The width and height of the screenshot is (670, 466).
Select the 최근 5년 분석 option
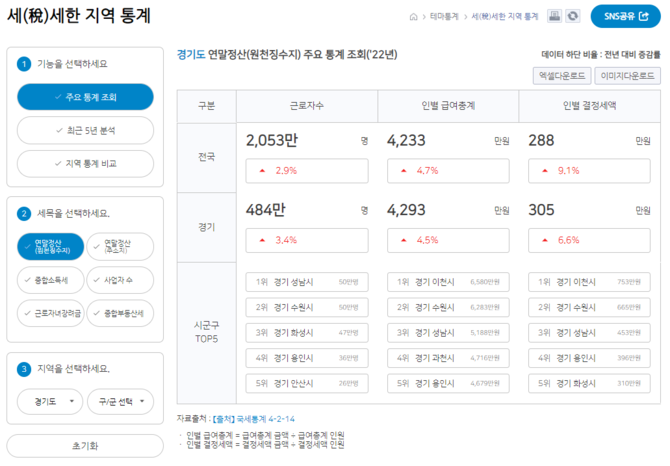85,130
